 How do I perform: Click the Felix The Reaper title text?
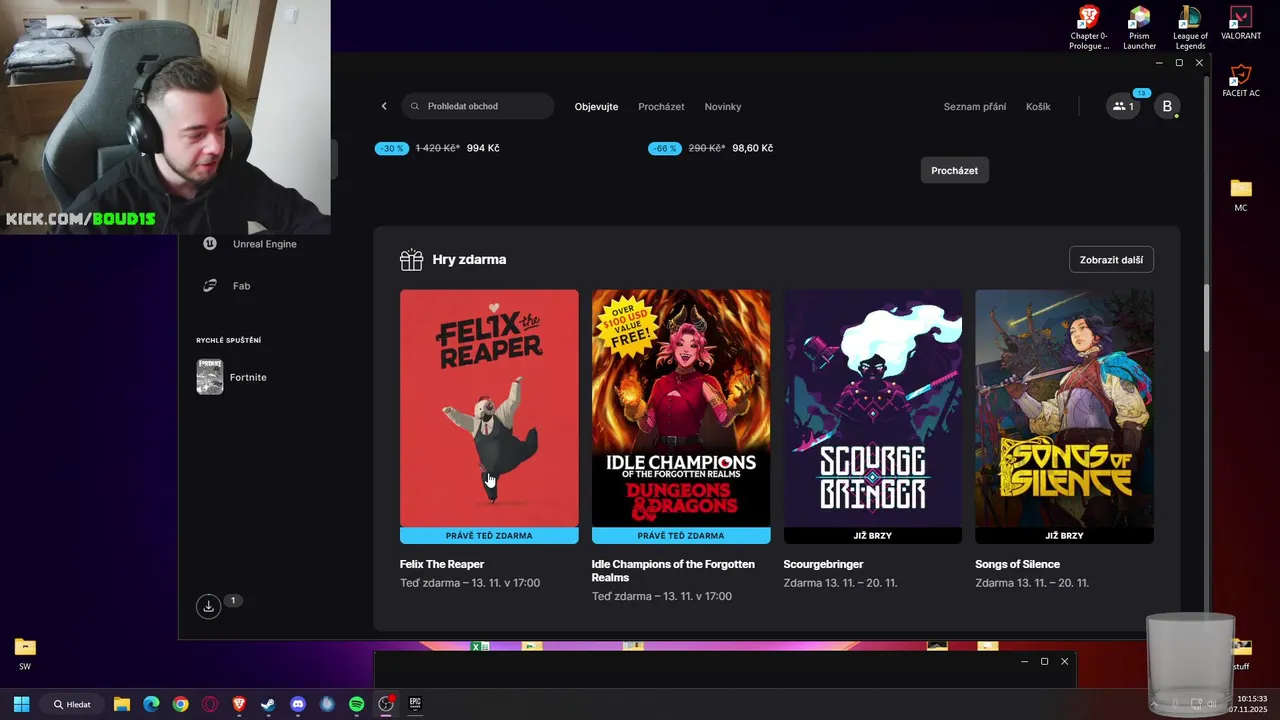(x=442, y=564)
